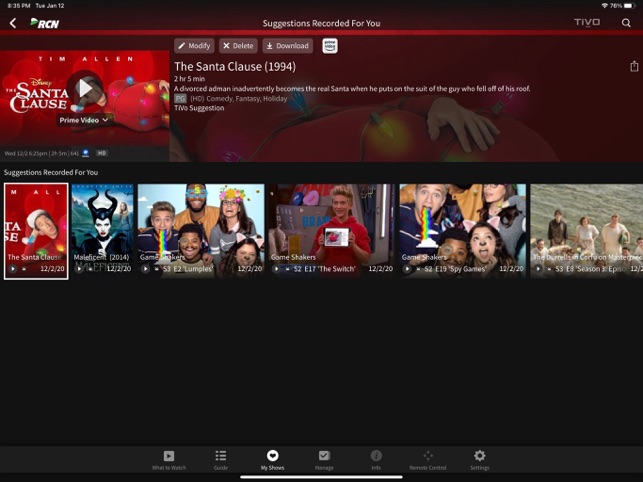Play Game Shakers 'Spy Games' from tile
This screenshot has width=643, height=482.
tap(407, 269)
